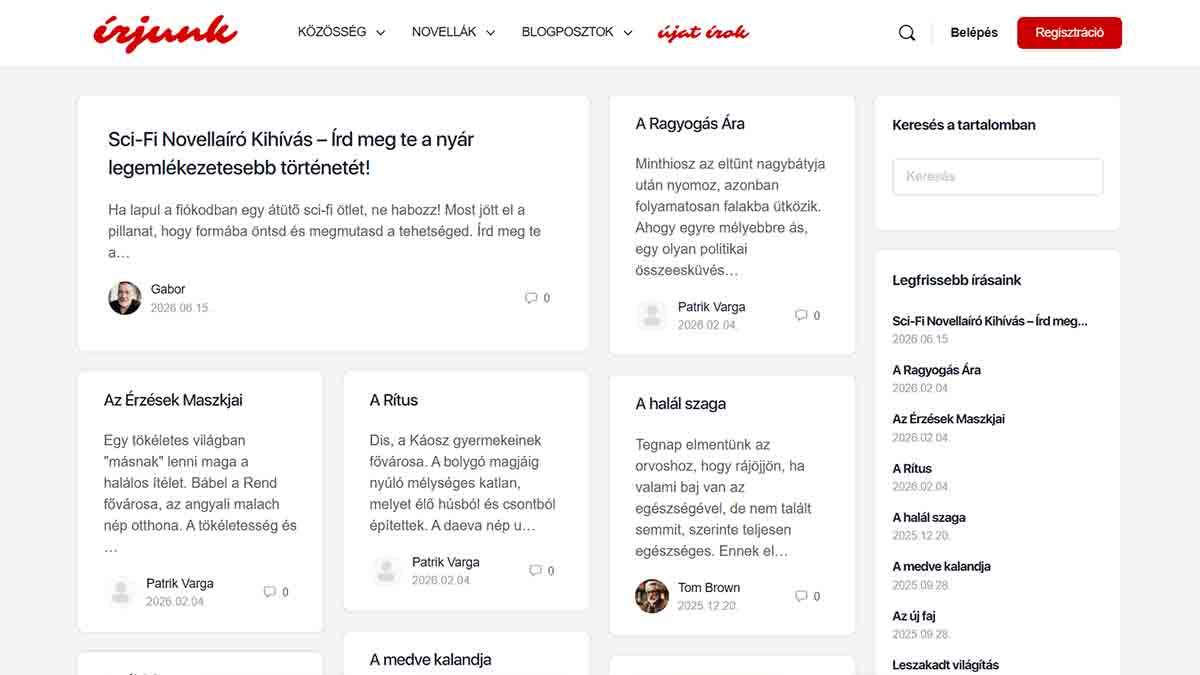Open the BLOGPOSZTOK menu item
Image resolution: width=1200 pixels, height=675 pixels.
coord(568,32)
